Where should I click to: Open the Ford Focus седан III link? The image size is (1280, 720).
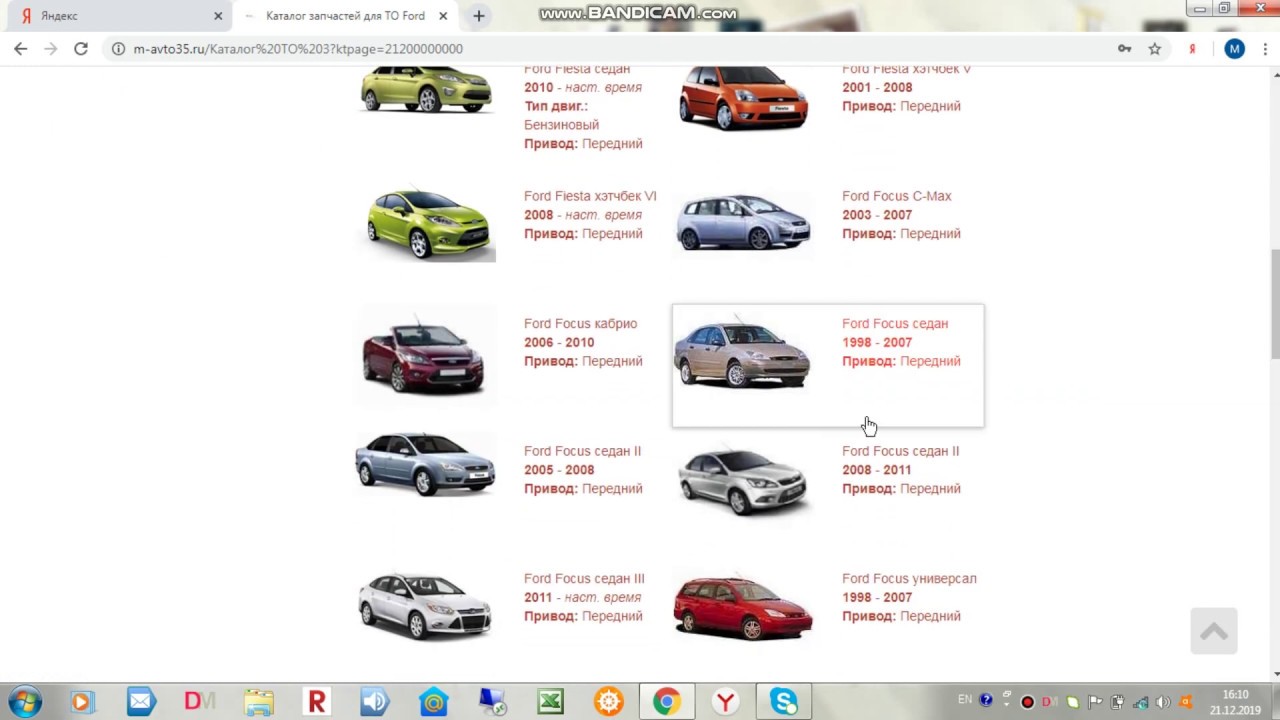(x=584, y=578)
